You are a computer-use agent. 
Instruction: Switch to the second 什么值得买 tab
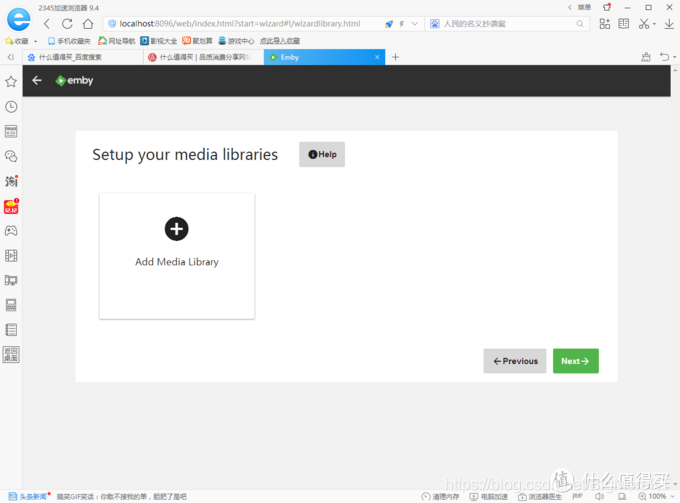click(x=203, y=57)
